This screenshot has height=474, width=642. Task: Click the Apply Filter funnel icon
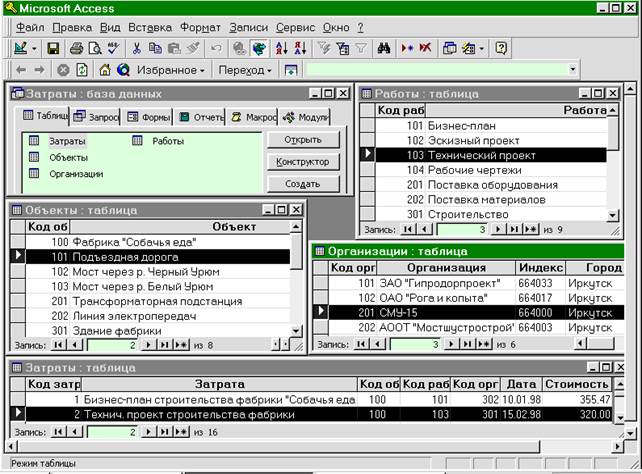(361, 48)
